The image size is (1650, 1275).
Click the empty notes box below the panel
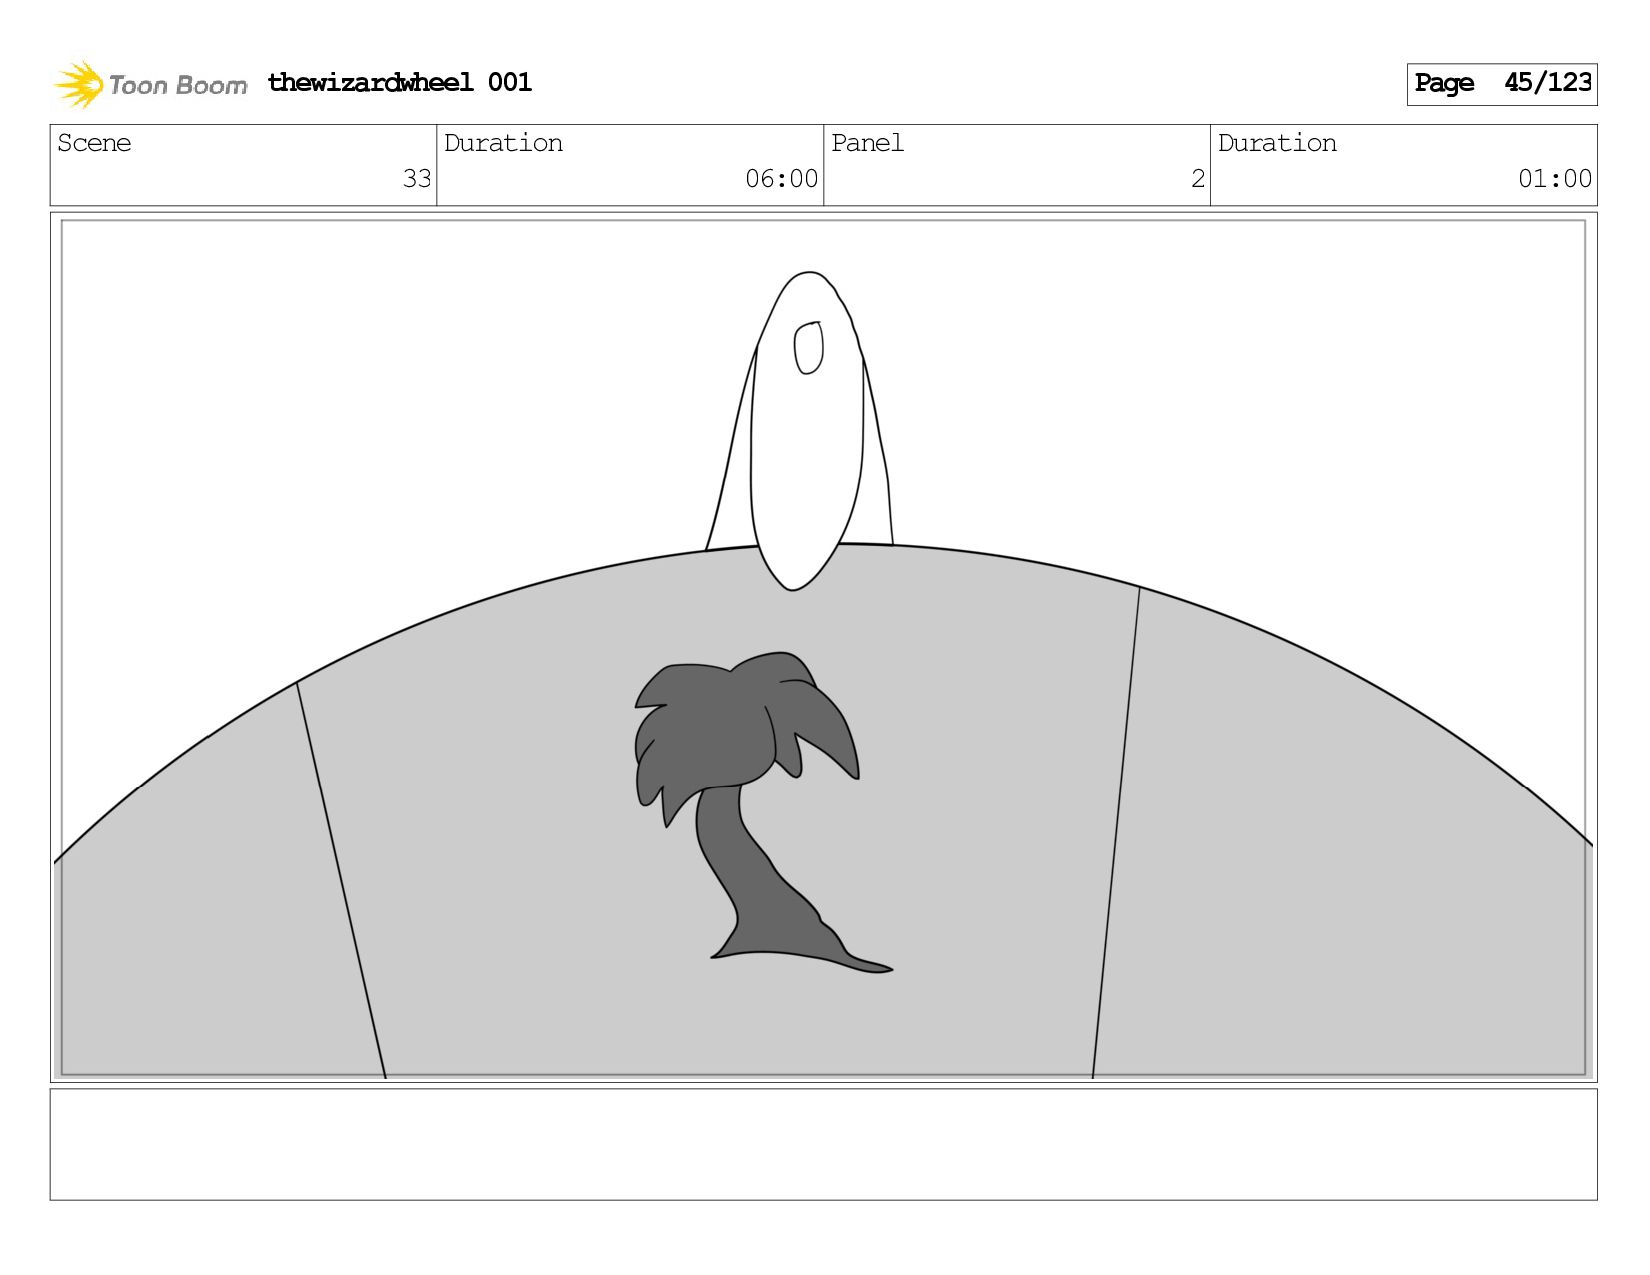click(x=823, y=1144)
